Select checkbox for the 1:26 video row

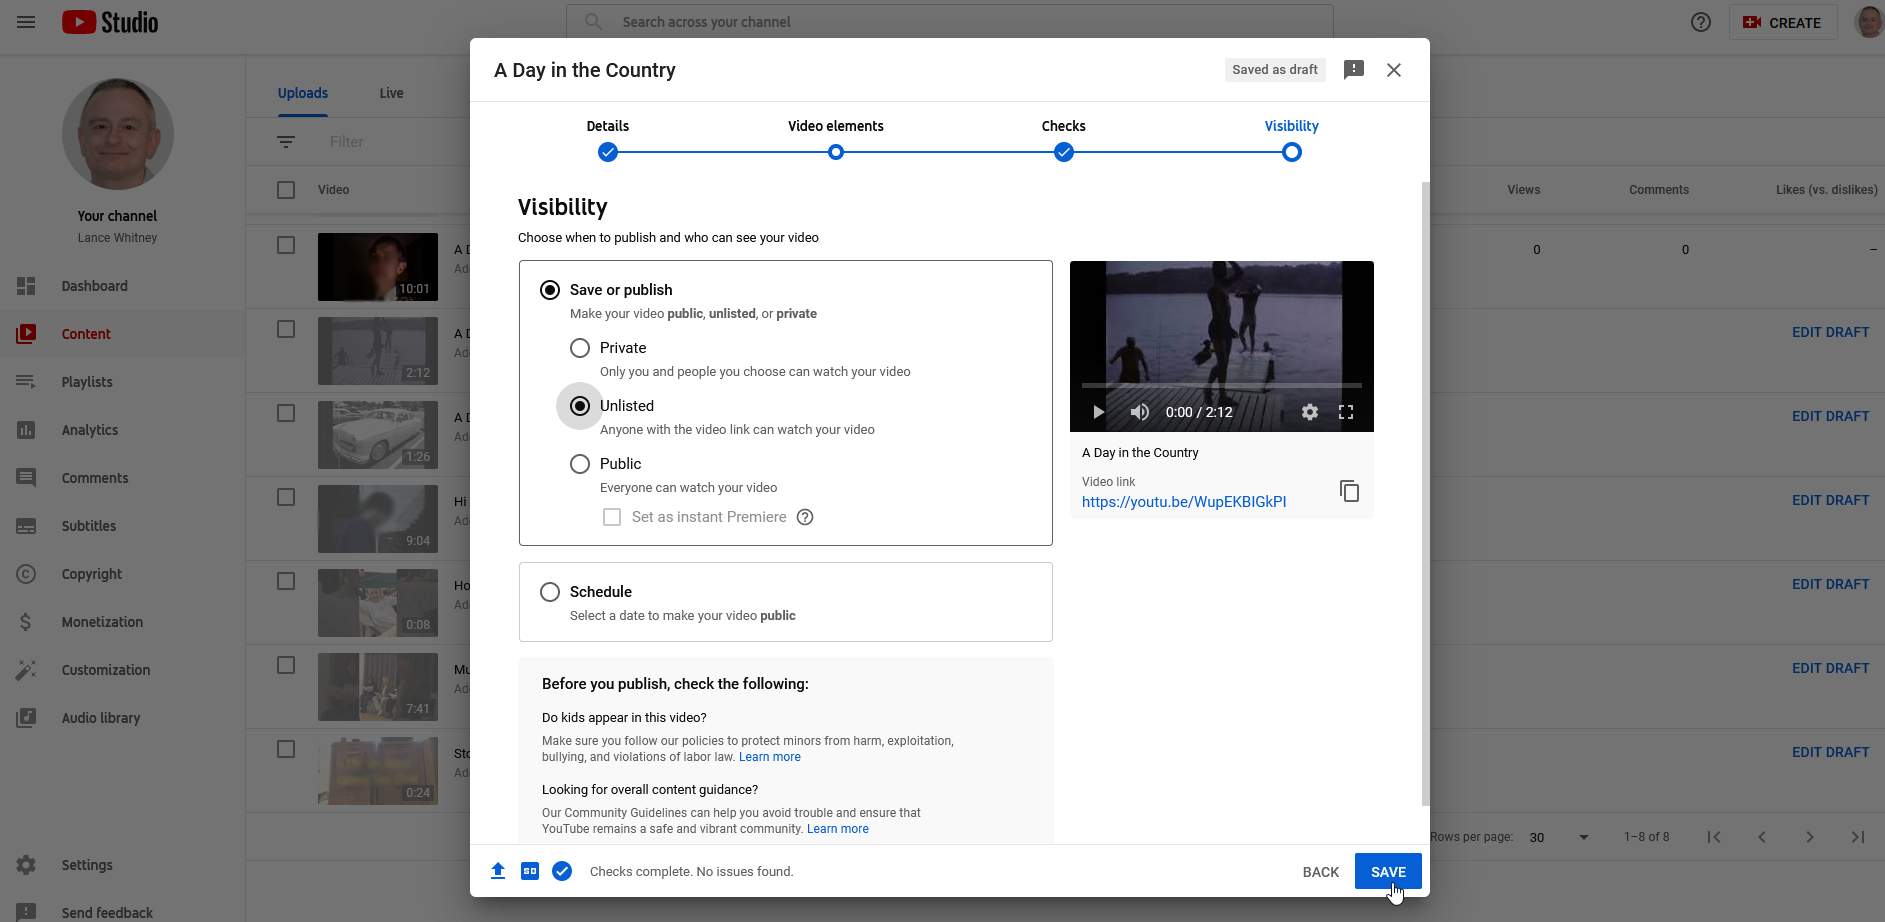click(286, 413)
